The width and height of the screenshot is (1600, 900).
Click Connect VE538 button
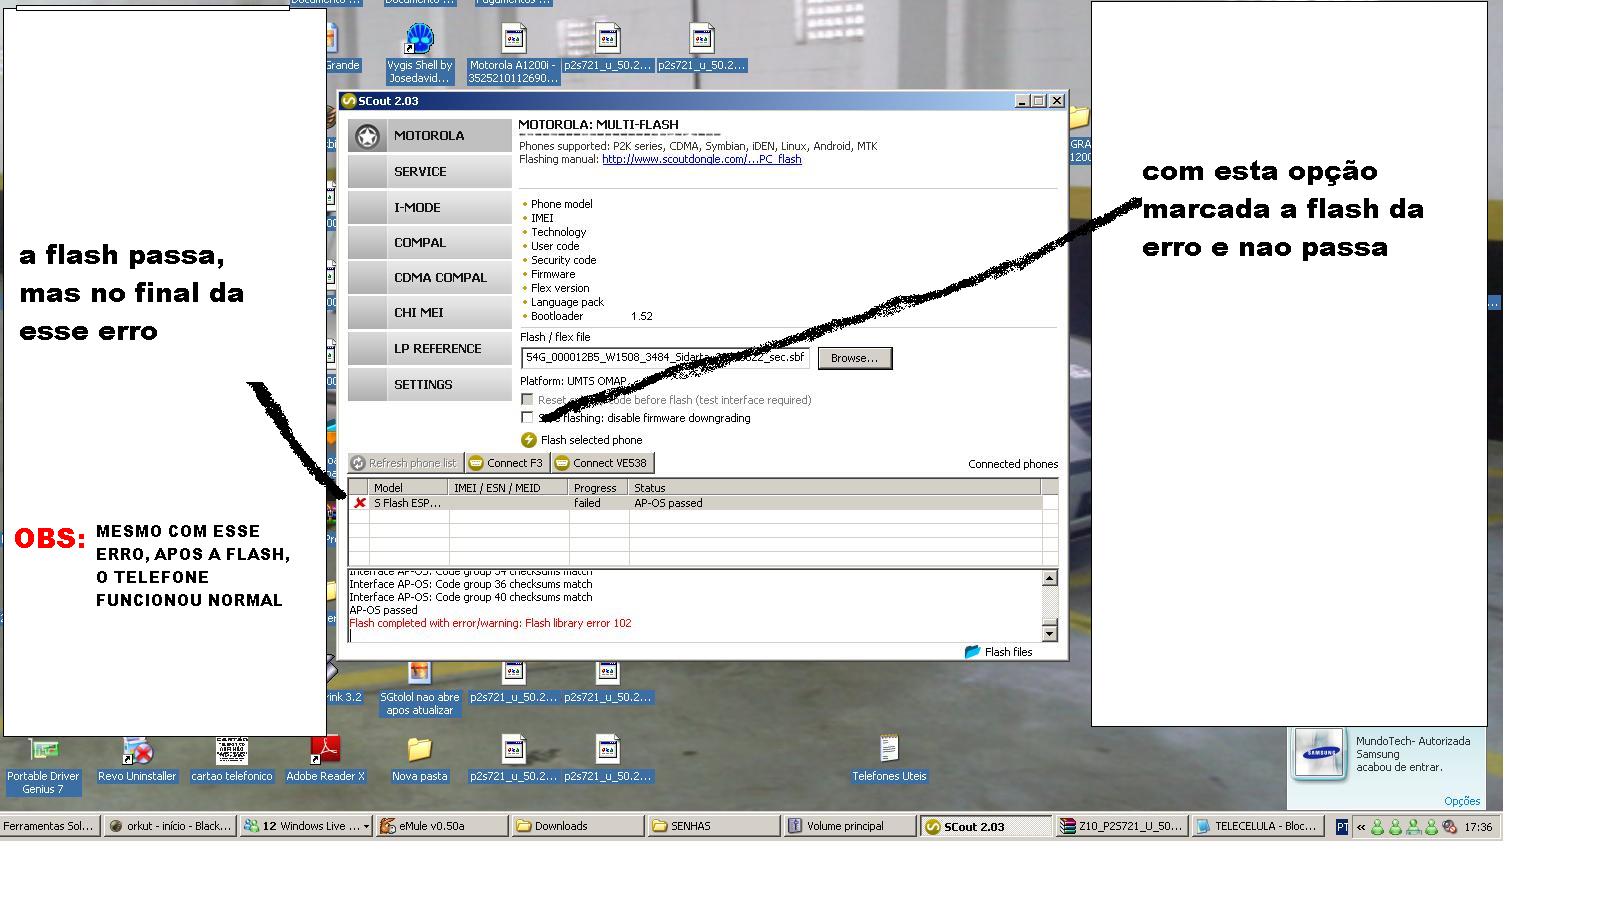(602, 463)
